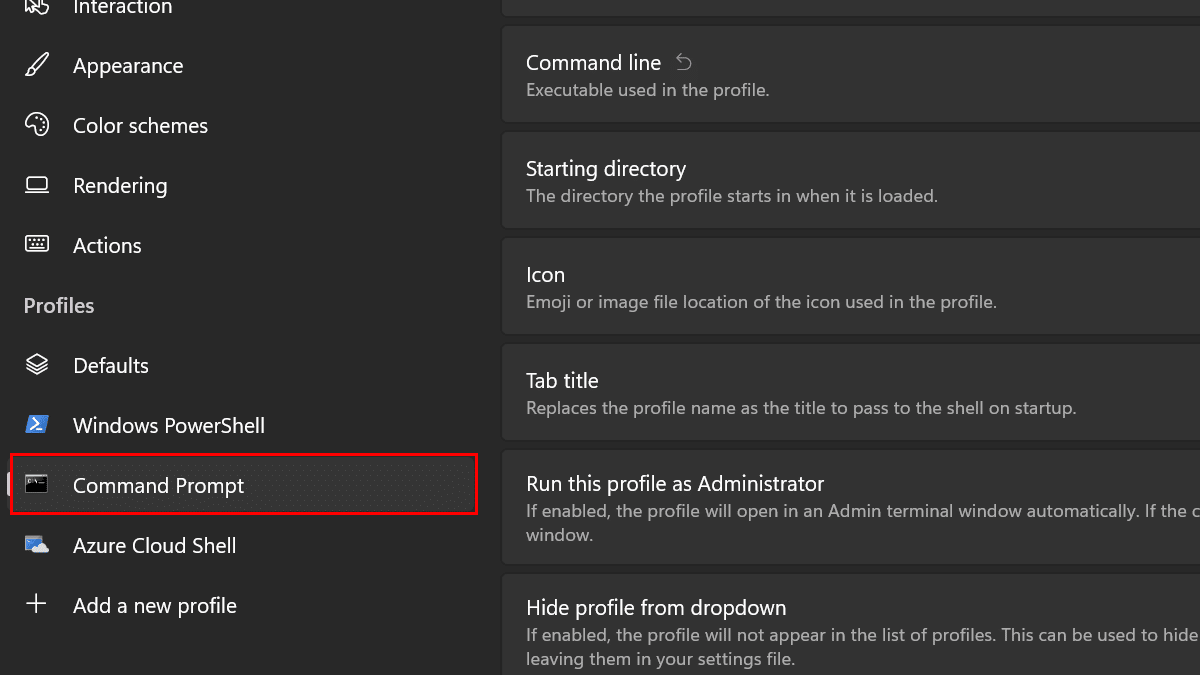Click the Rendering monitor icon
Viewport: 1200px width, 675px height.
point(37,186)
